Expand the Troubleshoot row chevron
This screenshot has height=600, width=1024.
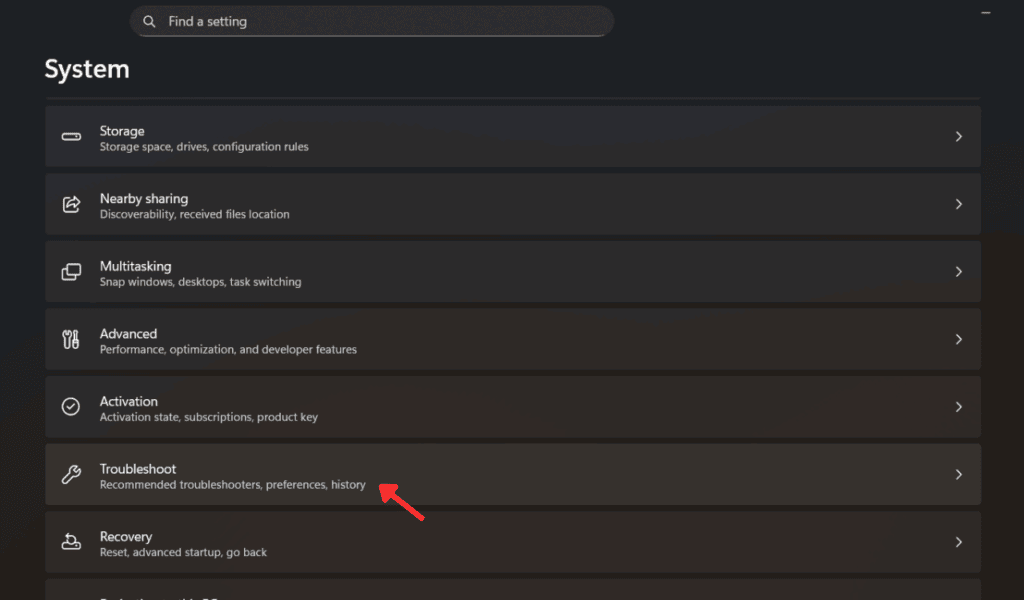point(959,475)
